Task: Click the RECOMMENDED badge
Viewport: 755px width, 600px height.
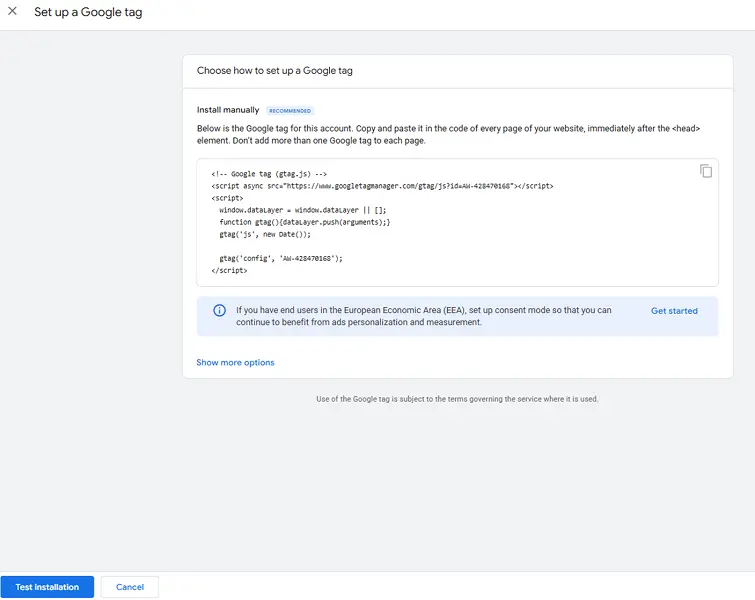Action: (x=290, y=111)
